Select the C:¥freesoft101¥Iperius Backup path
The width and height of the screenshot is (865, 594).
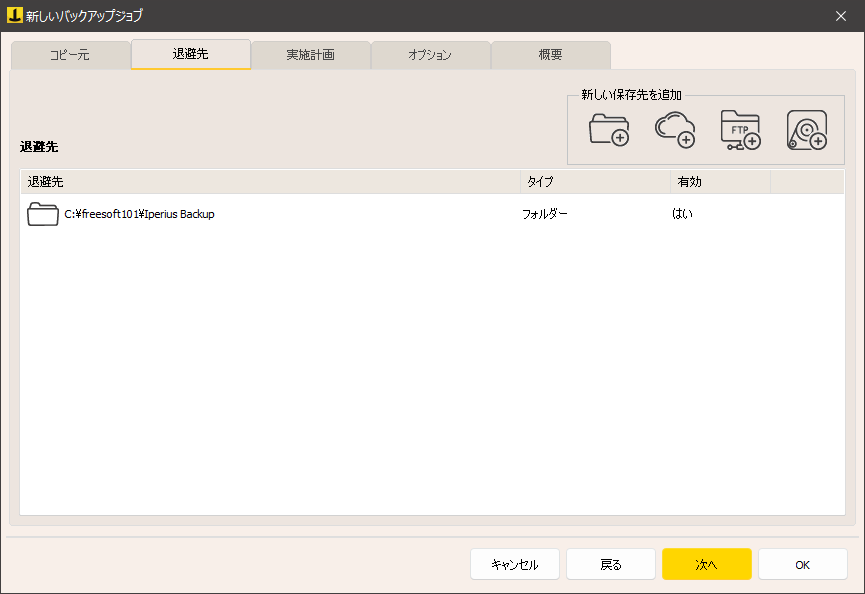click(140, 214)
